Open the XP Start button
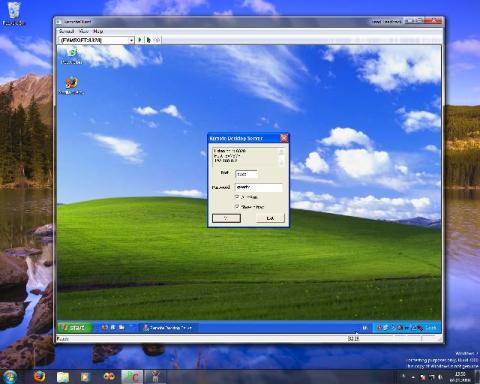Screen dimensions: 480x384 (x=75, y=328)
